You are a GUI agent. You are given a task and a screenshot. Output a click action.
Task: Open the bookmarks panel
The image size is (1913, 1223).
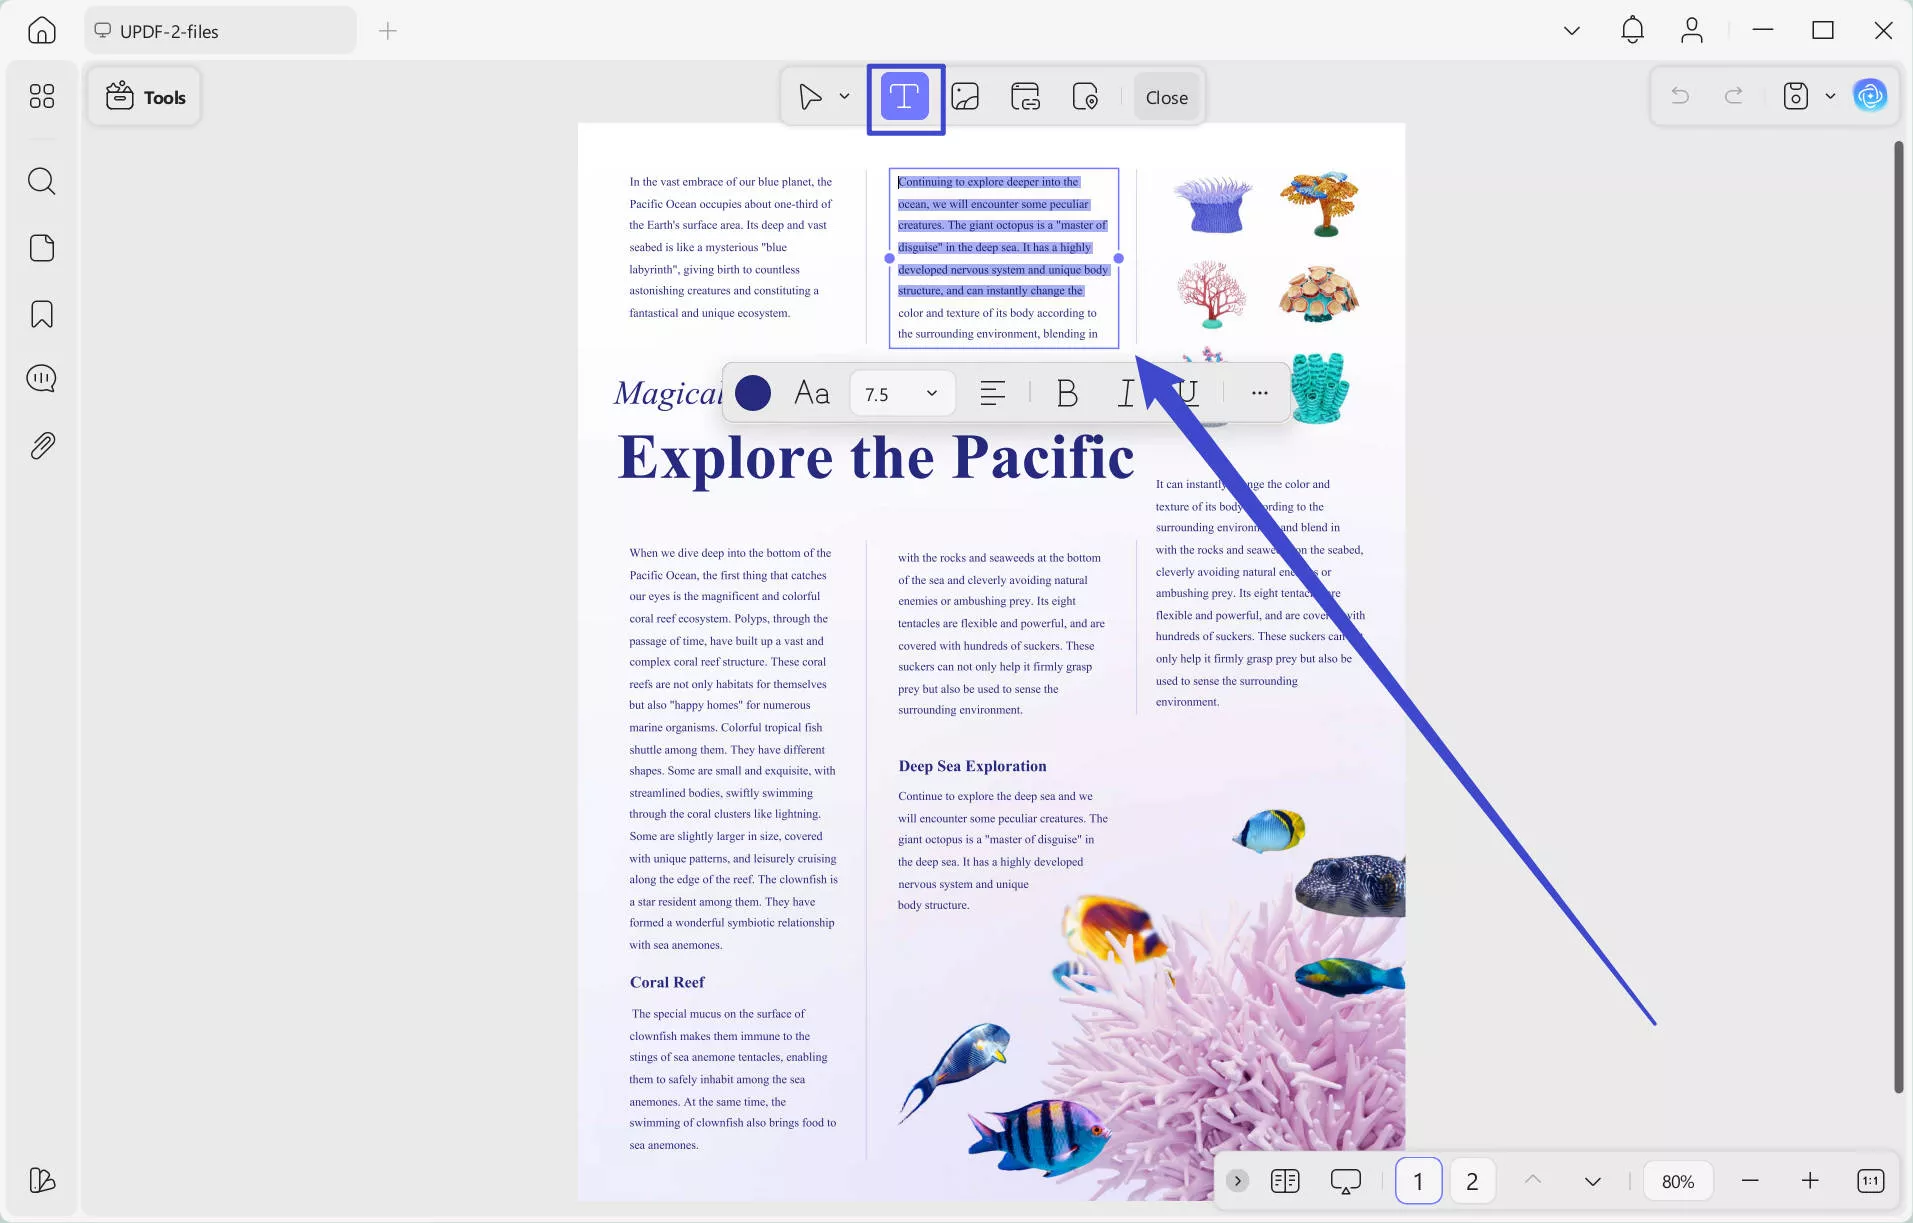(x=41, y=314)
